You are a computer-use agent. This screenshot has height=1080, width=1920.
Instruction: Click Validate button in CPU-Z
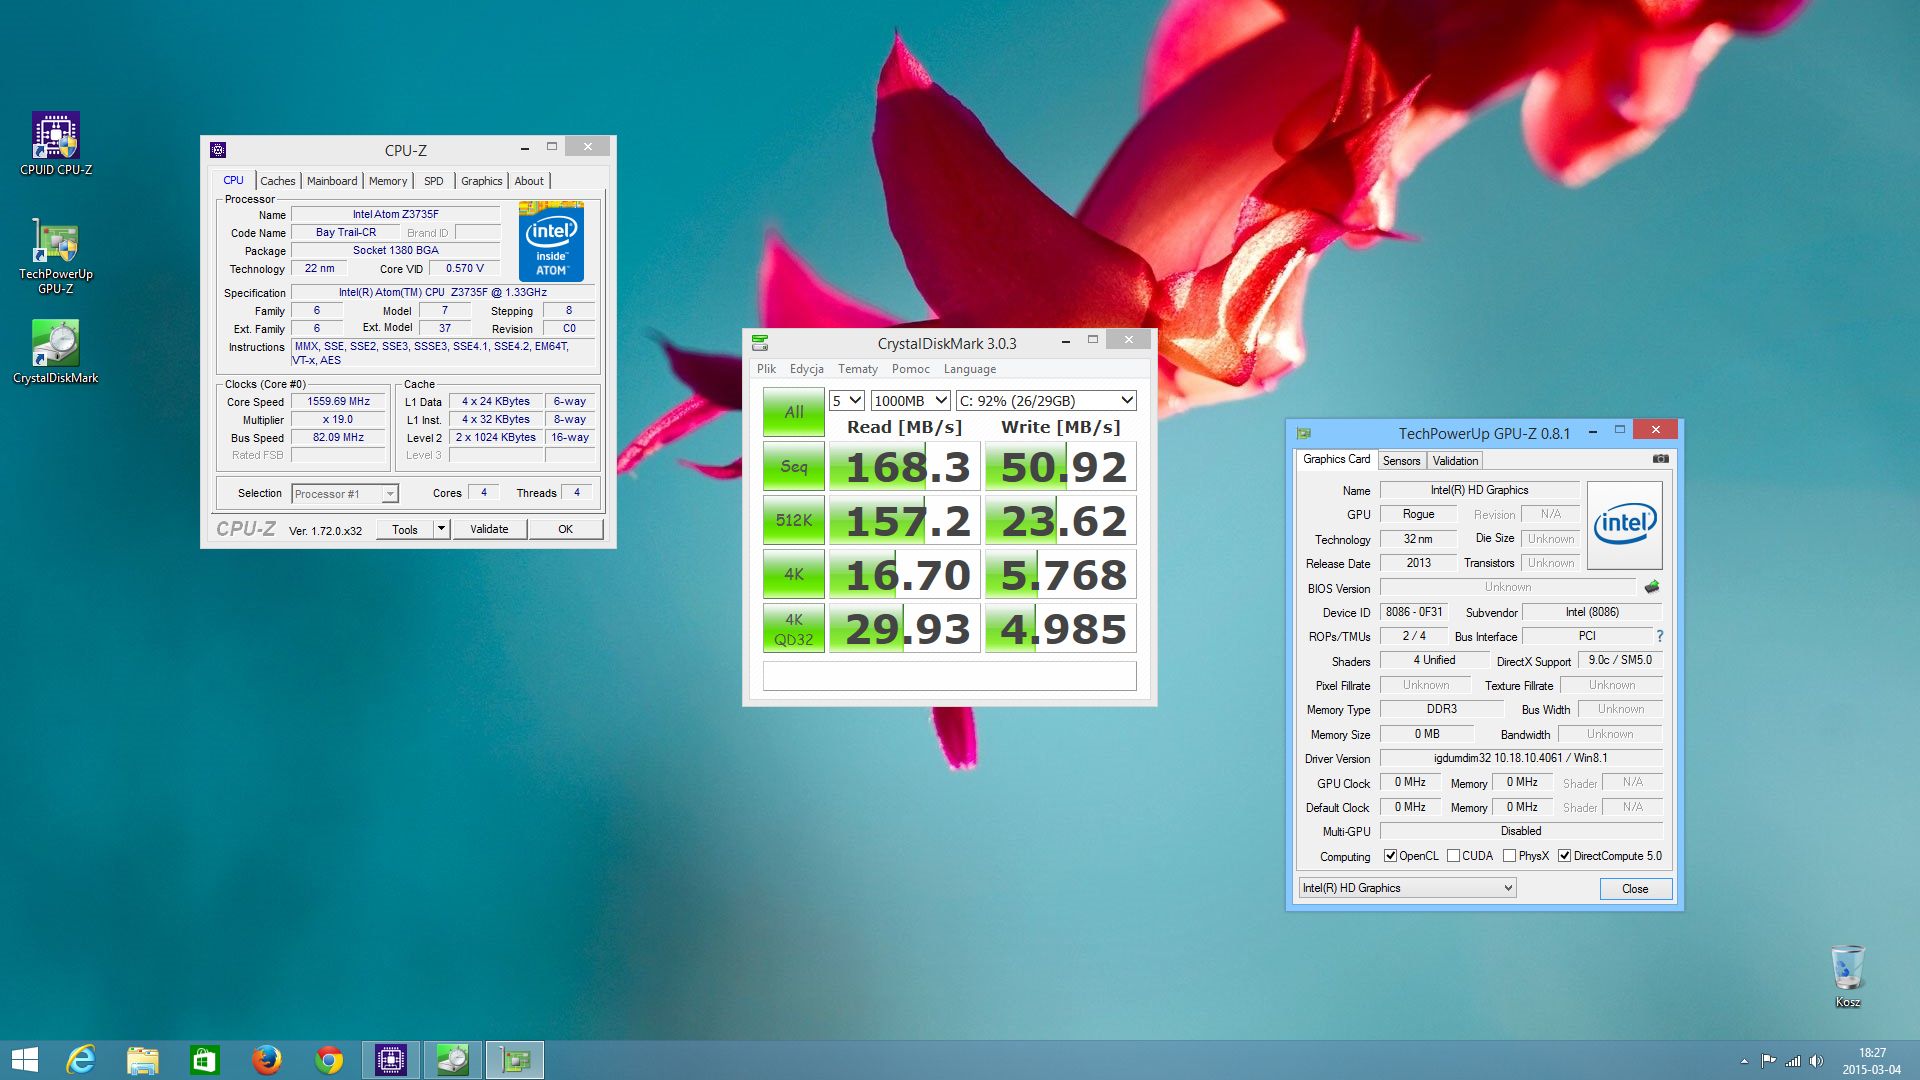point(489,529)
